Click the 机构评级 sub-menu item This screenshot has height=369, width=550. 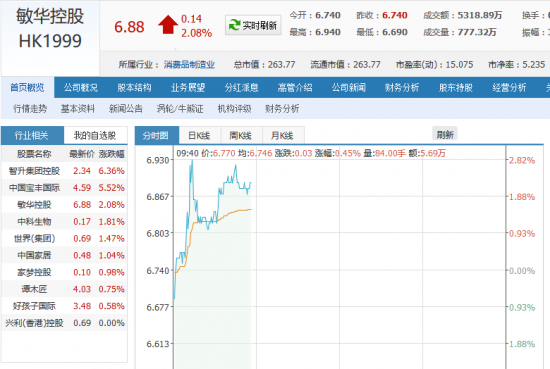pos(234,109)
